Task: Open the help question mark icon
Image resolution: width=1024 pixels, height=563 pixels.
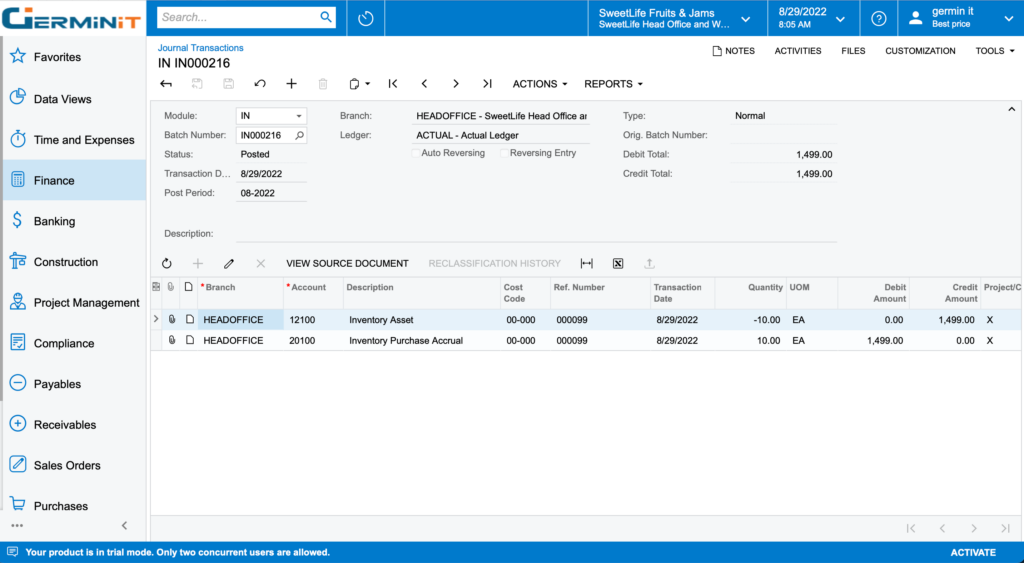Action: pyautogui.click(x=878, y=18)
